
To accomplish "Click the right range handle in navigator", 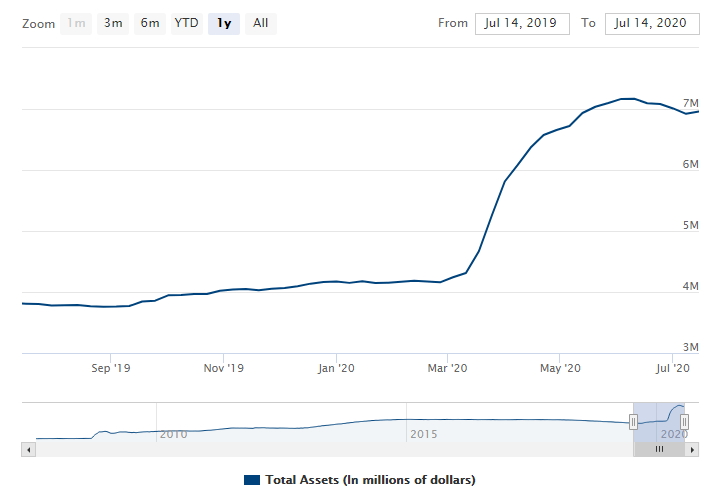I will click(x=684, y=422).
